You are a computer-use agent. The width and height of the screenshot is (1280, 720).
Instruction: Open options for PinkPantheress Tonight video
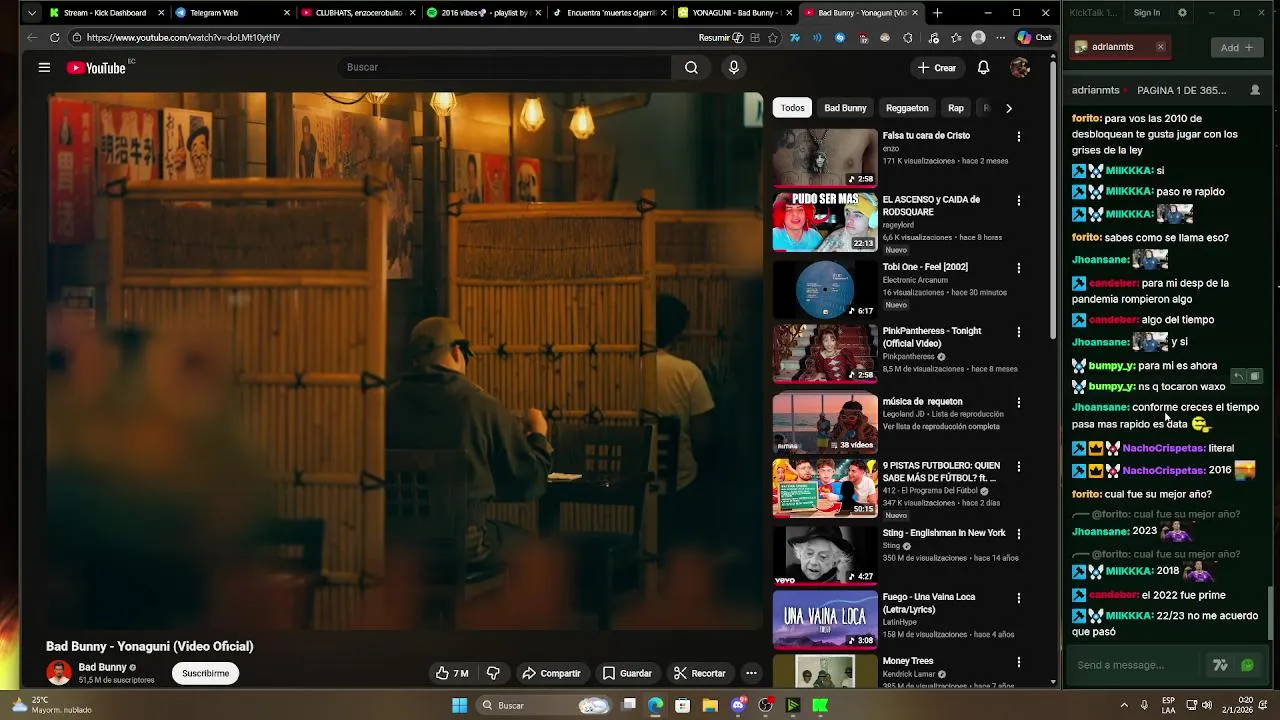(1019, 332)
